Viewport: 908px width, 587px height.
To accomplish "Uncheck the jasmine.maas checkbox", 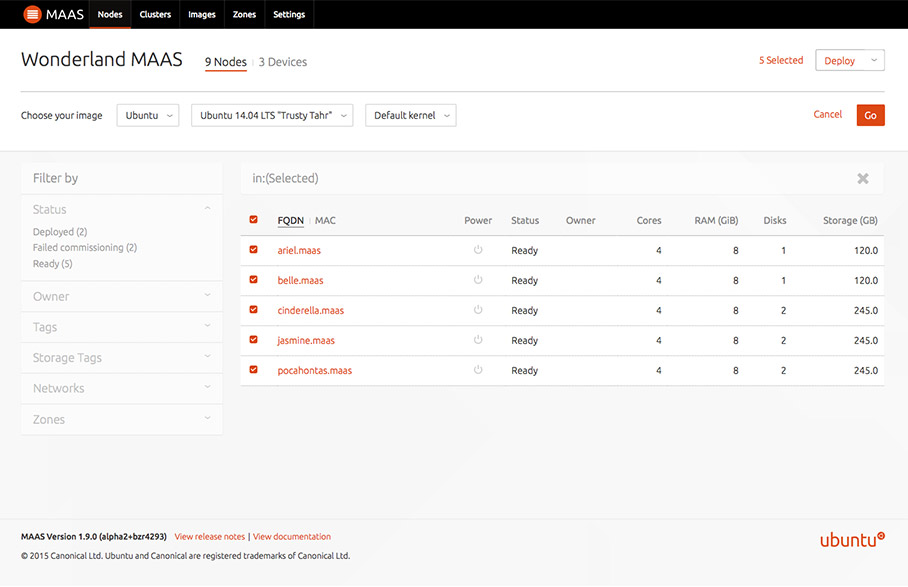I will [254, 340].
